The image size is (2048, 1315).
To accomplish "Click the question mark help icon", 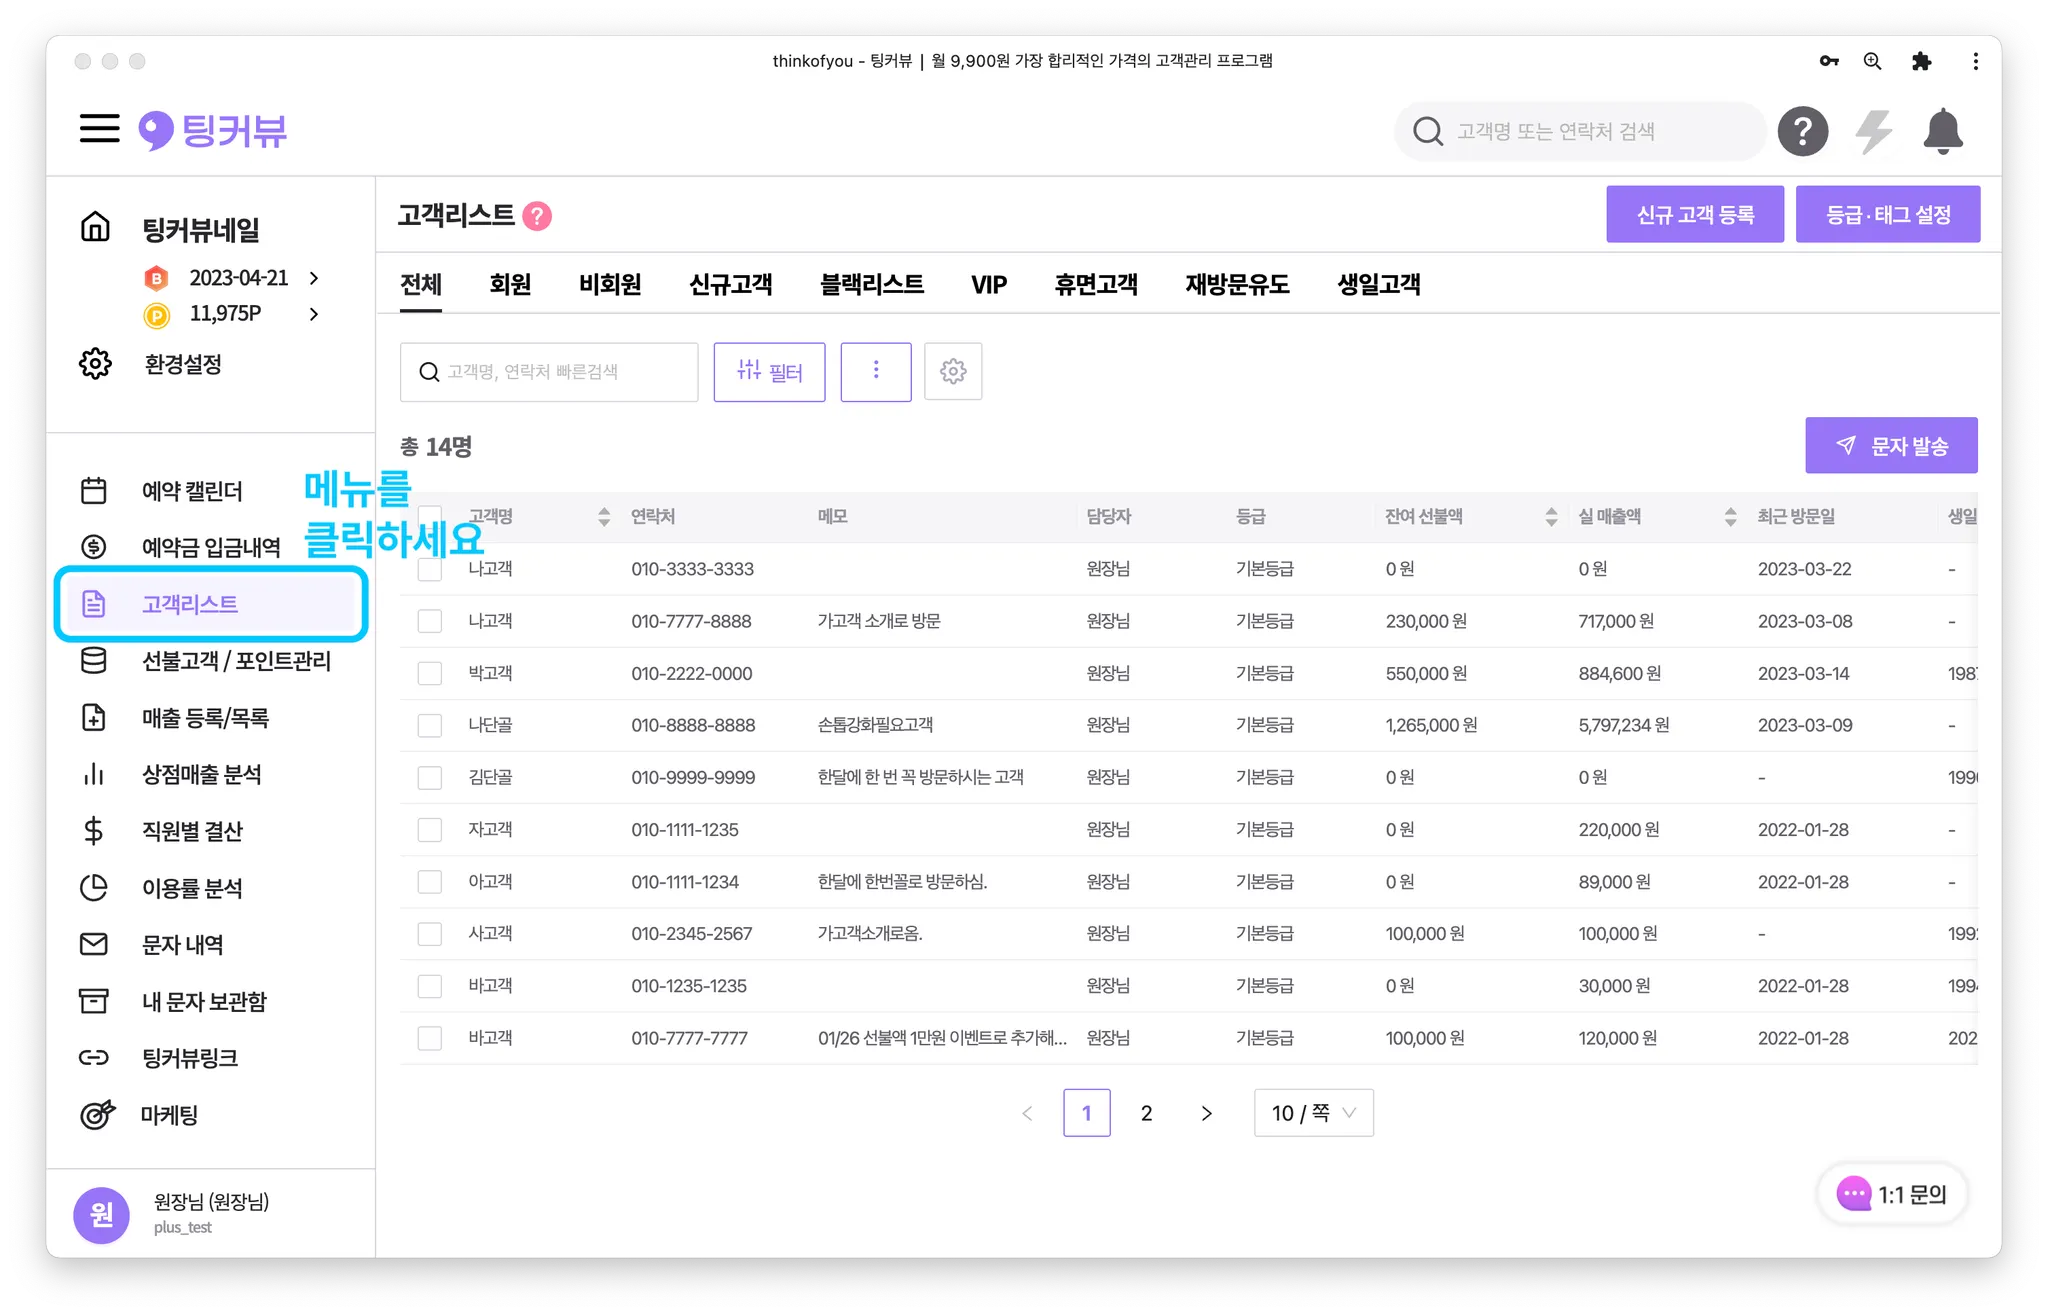I will 1802,131.
